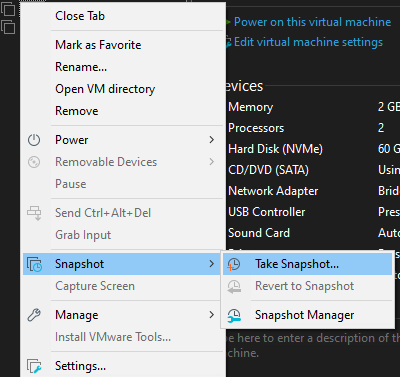
Task: Select the Processors device row
Action: tap(313, 128)
